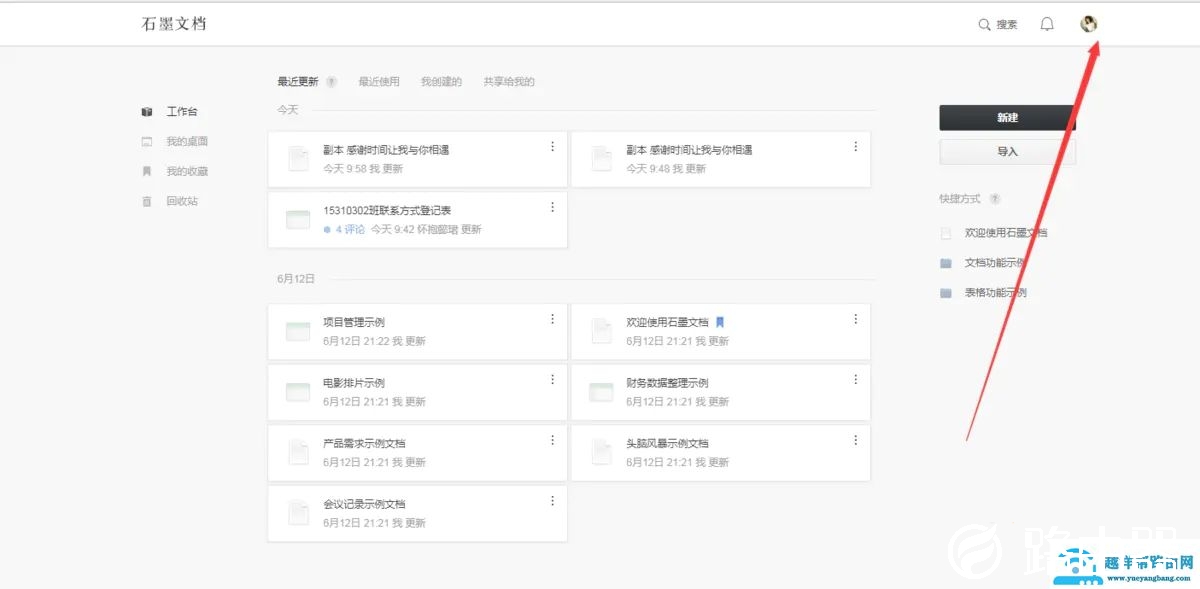The height and width of the screenshot is (589, 1200).
Task: Click document icon of 副本 file updated 9:58
Action: (x=298, y=159)
